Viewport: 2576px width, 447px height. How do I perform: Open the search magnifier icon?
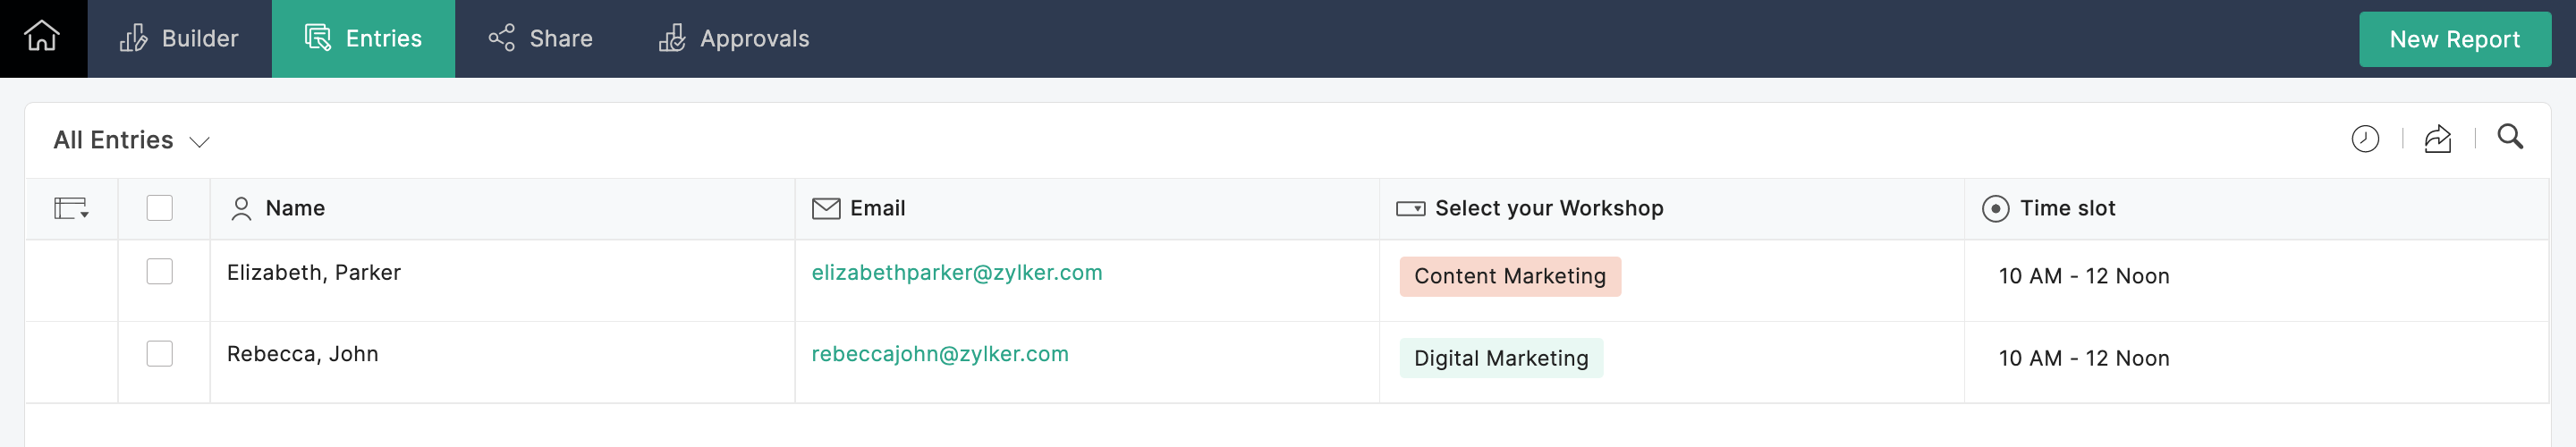click(x=2510, y=137)
